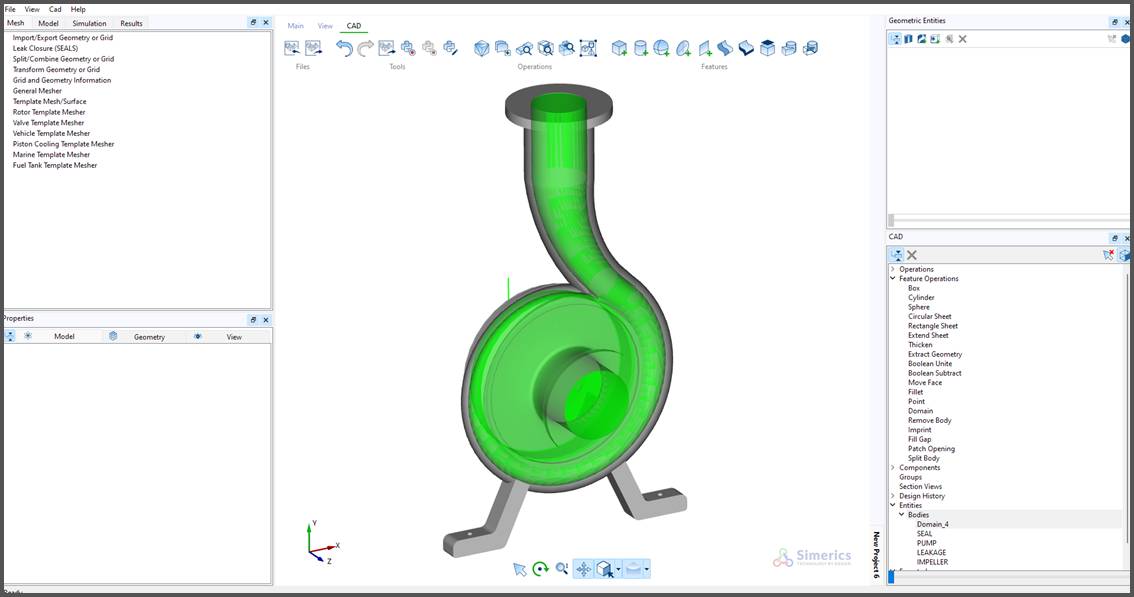Image resolution: width=1134 pixels, height=597 pixels.
Task: Click the Thicken feature icon
Action: [x=746, y=48]
